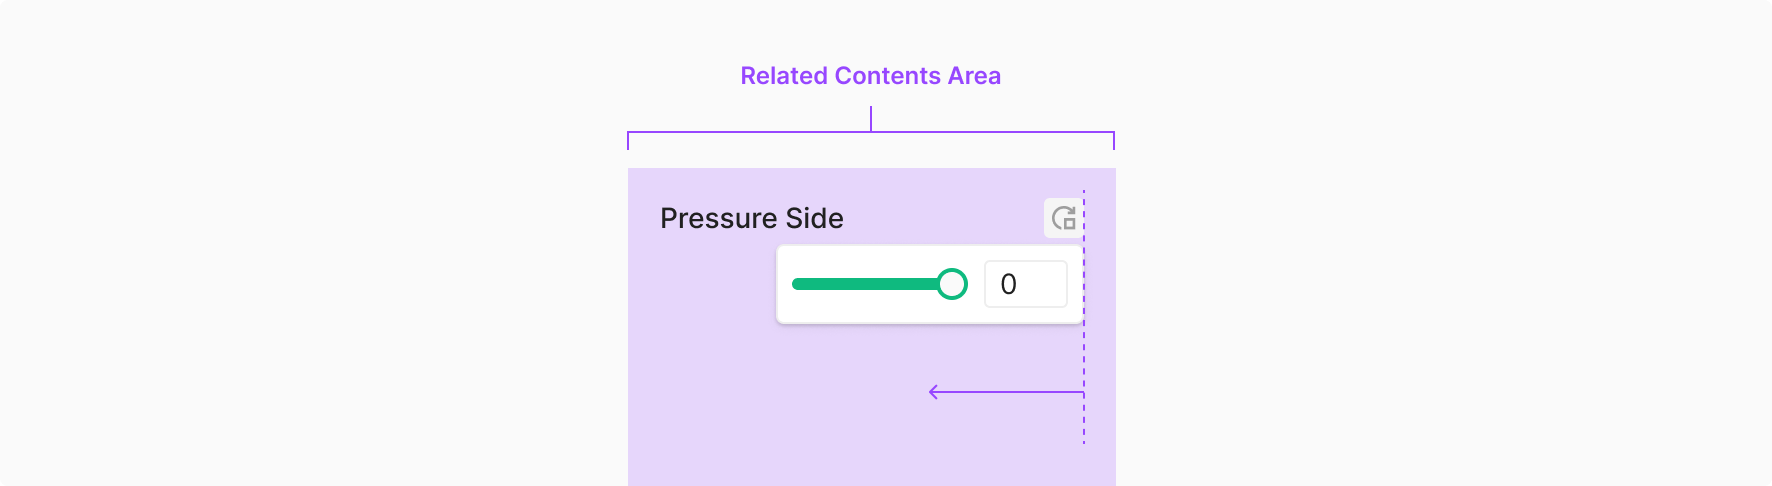Click the purple bracket's horizontal line
Screen dimensions: 1772x486
(750, 132)
